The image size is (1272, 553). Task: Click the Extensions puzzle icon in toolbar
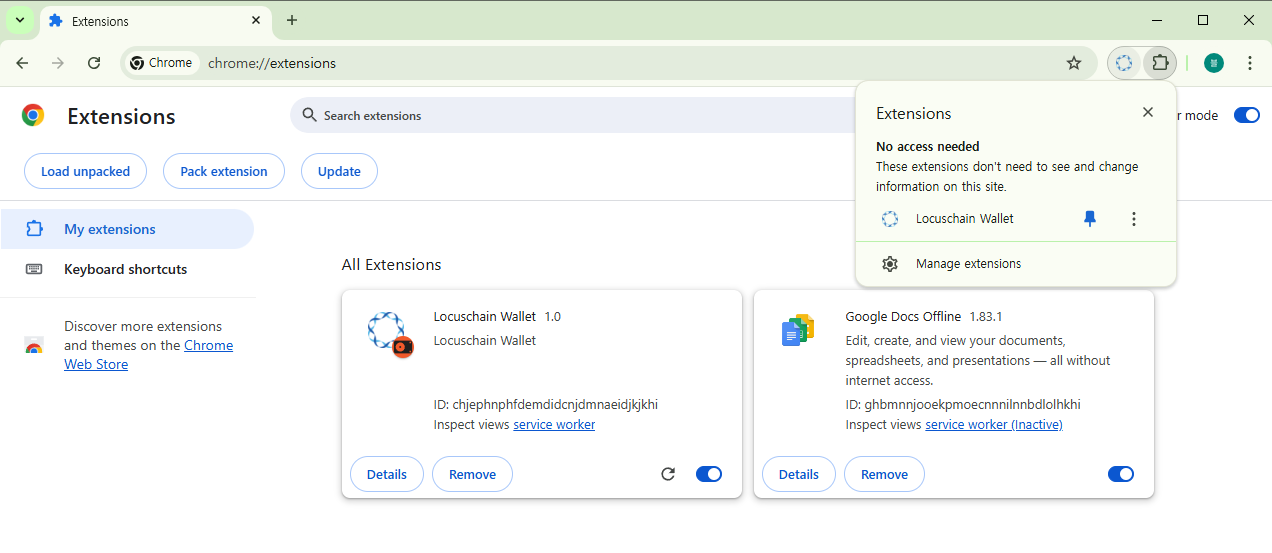point(1159,63)
